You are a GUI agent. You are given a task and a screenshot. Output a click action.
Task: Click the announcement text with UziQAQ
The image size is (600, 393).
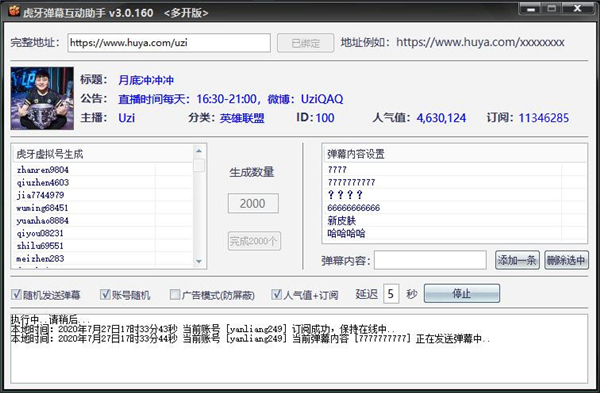pos(231,99)
